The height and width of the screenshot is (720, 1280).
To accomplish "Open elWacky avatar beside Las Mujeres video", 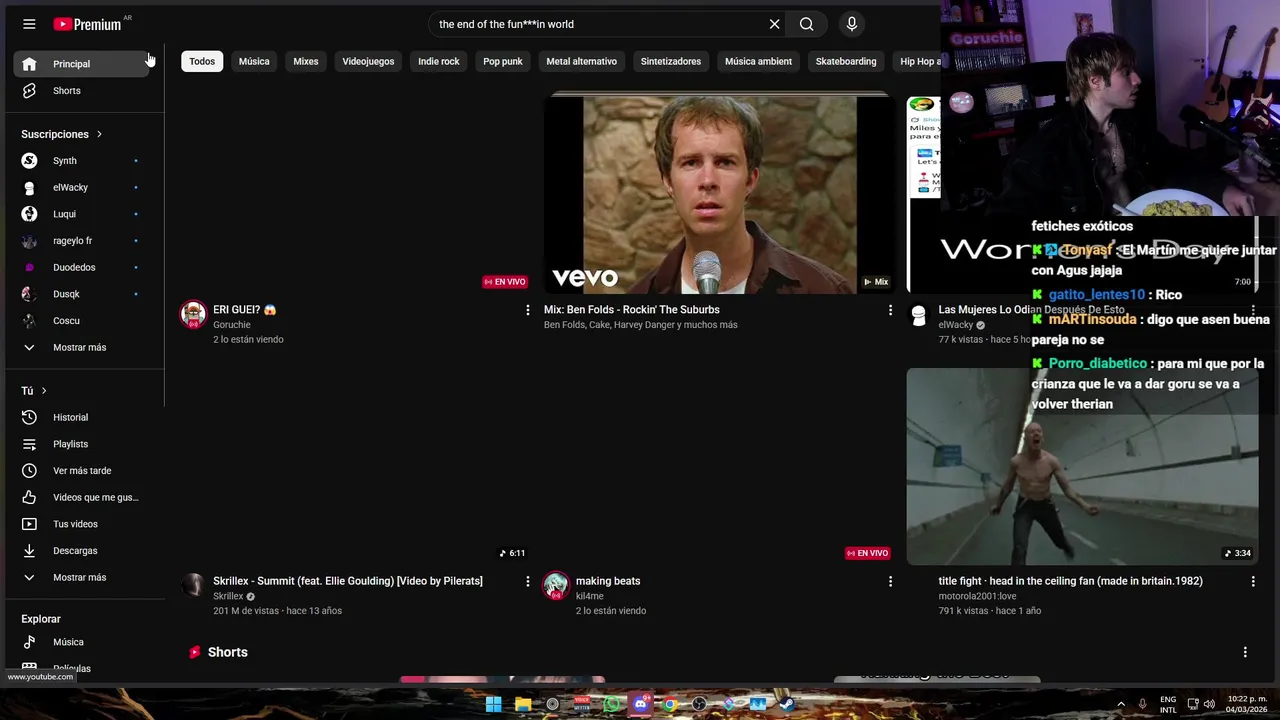I will (x=918, y=315).
